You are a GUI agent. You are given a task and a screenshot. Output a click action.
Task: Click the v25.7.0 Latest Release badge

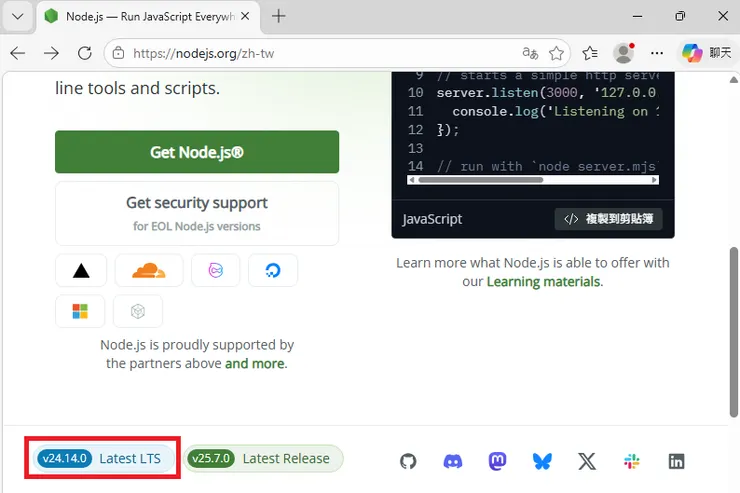point(263,459)
